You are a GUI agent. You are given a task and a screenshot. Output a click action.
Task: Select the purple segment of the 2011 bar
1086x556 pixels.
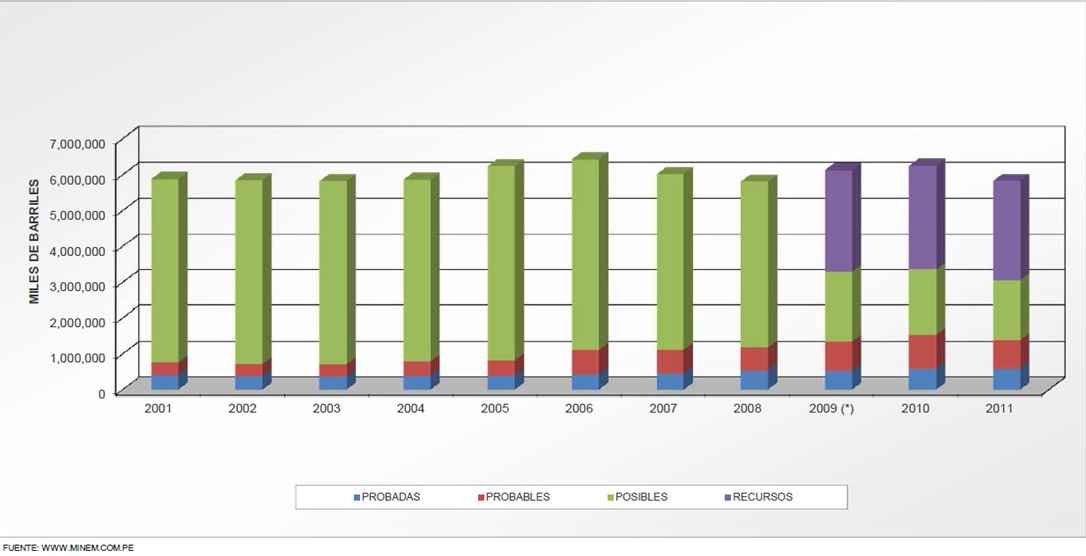click(1006, 230)
